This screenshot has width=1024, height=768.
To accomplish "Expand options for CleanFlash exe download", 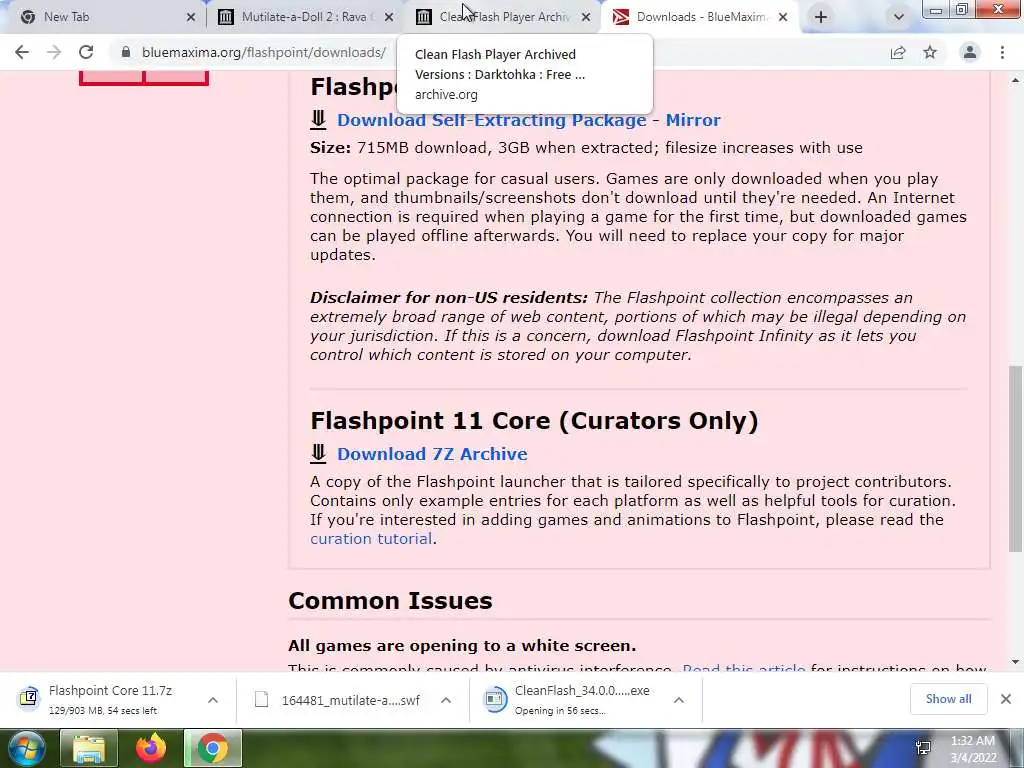I will click(x=679, y=700).
